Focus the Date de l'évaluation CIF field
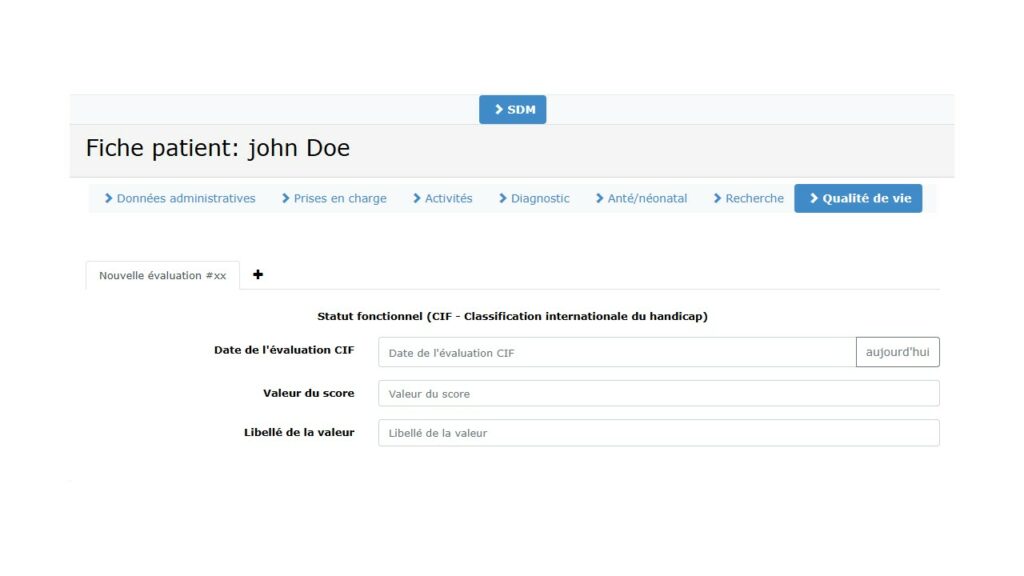1024x576 pixels. 616,353
